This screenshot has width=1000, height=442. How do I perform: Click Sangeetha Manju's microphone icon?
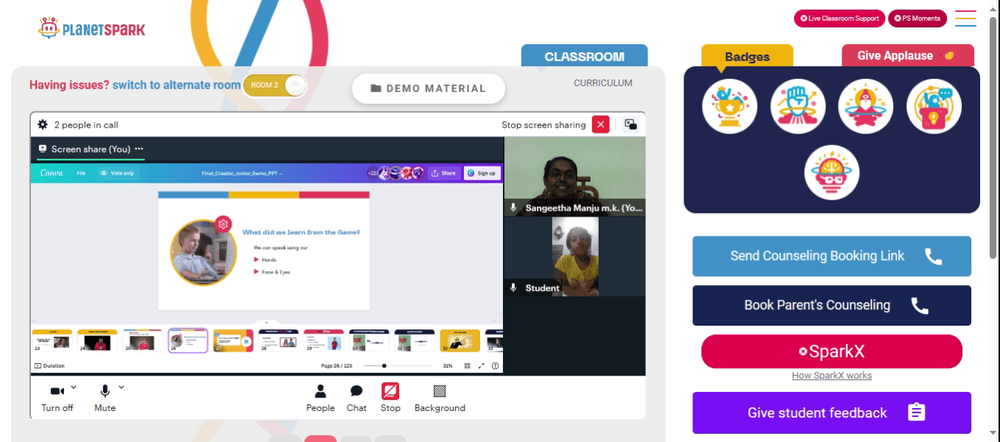[x=513, y=208]
